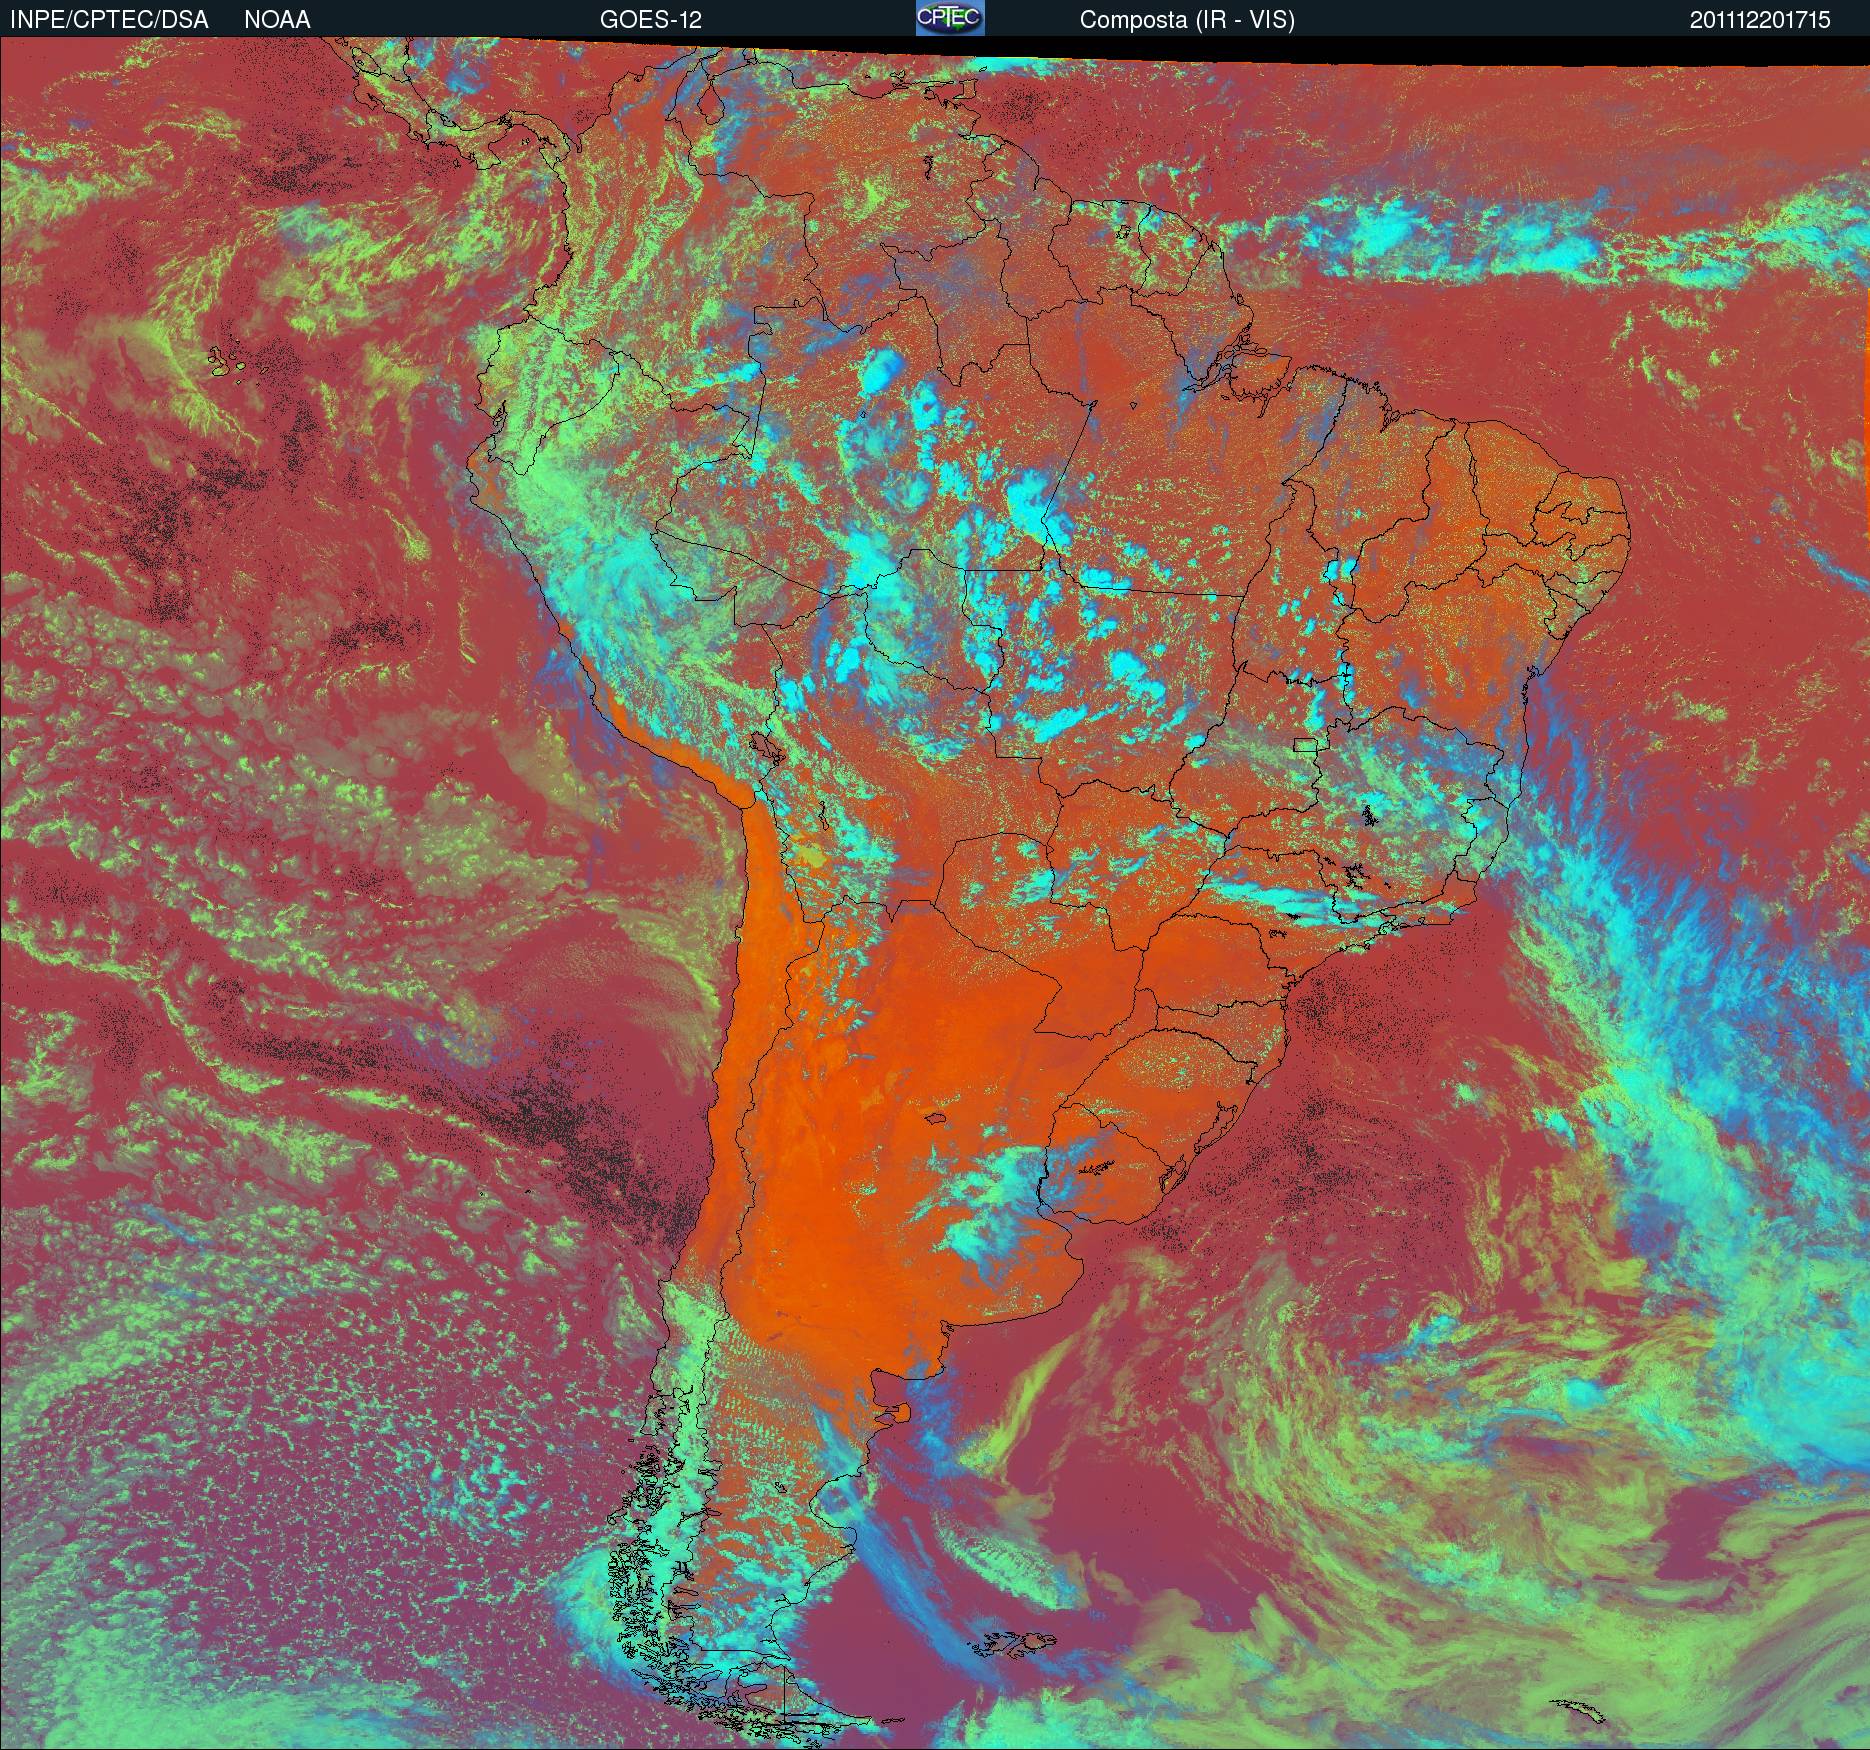Click the timestamp 201112201715

[x=1761, y=20]
